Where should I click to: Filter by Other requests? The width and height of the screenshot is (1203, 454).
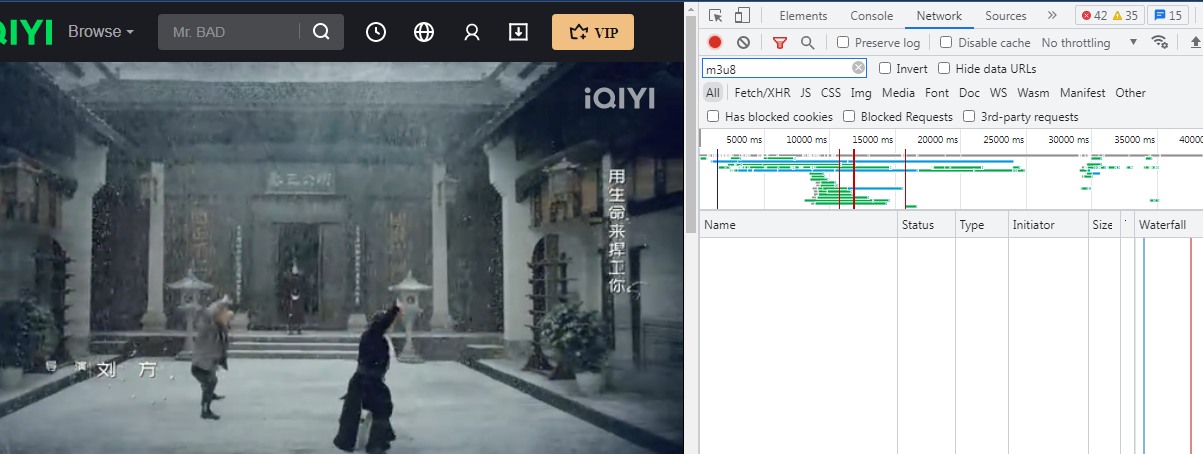pos(1130,93)
